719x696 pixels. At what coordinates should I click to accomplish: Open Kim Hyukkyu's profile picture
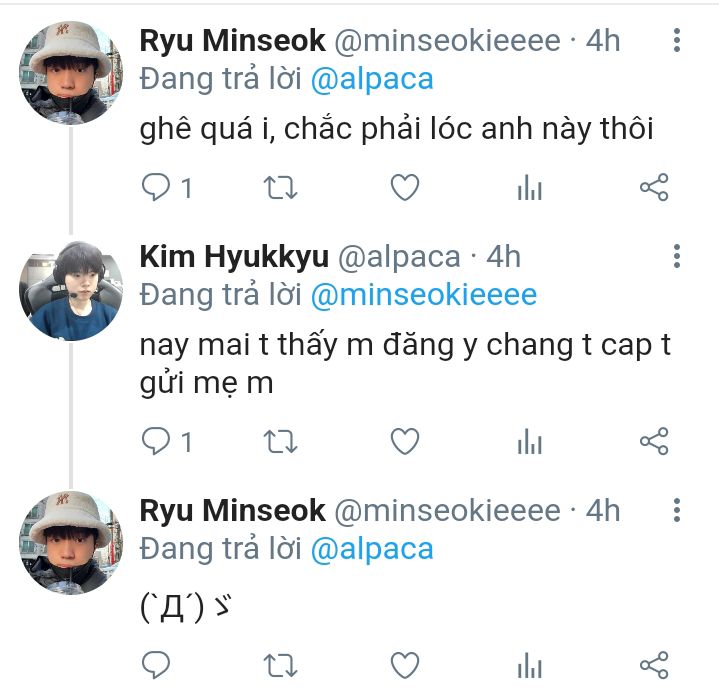tap(71, 289)
